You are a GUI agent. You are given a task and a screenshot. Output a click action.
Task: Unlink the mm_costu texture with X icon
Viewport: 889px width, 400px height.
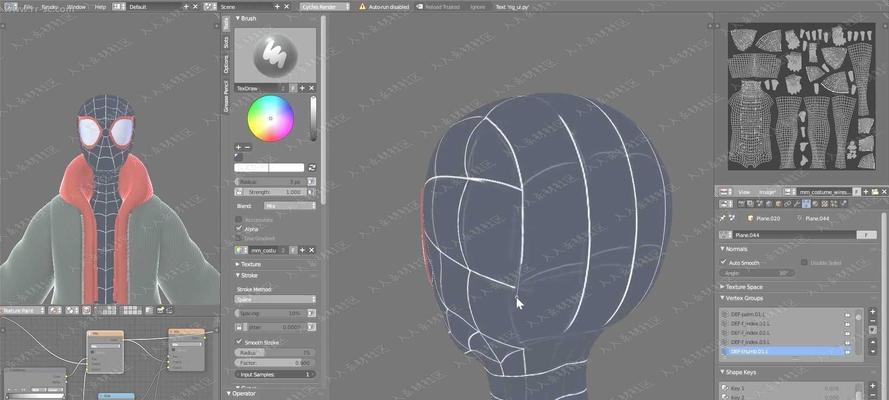click(x=312, y=249)
